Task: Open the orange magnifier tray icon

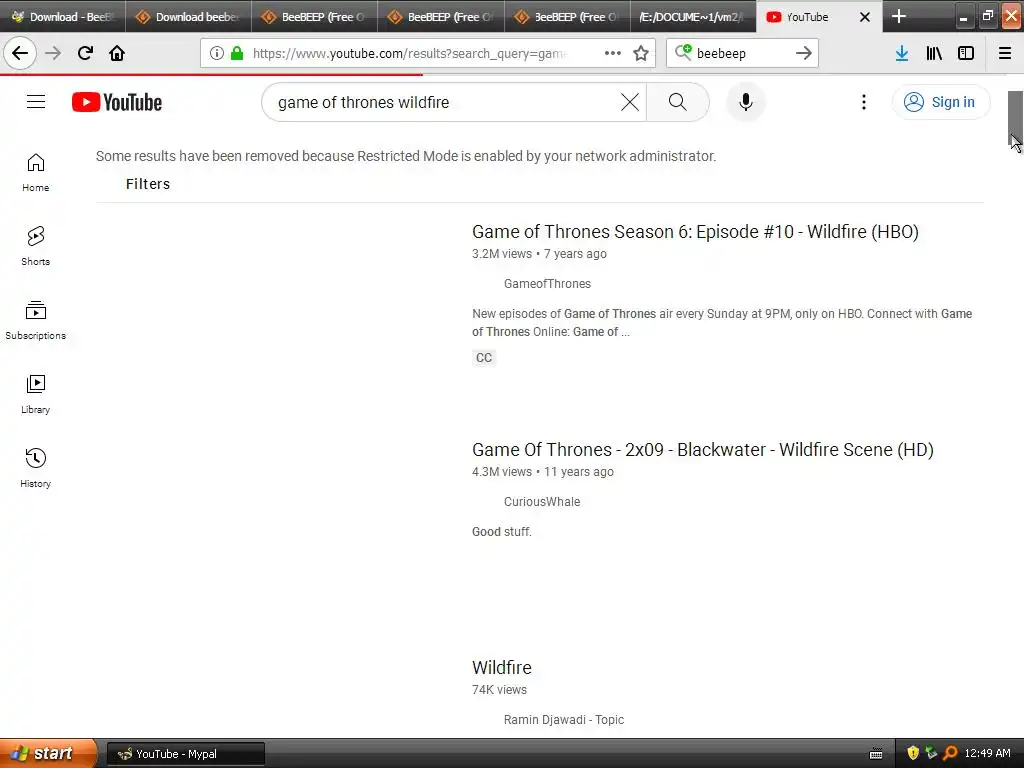Action: pyautogui.click(x=950, y=754)
